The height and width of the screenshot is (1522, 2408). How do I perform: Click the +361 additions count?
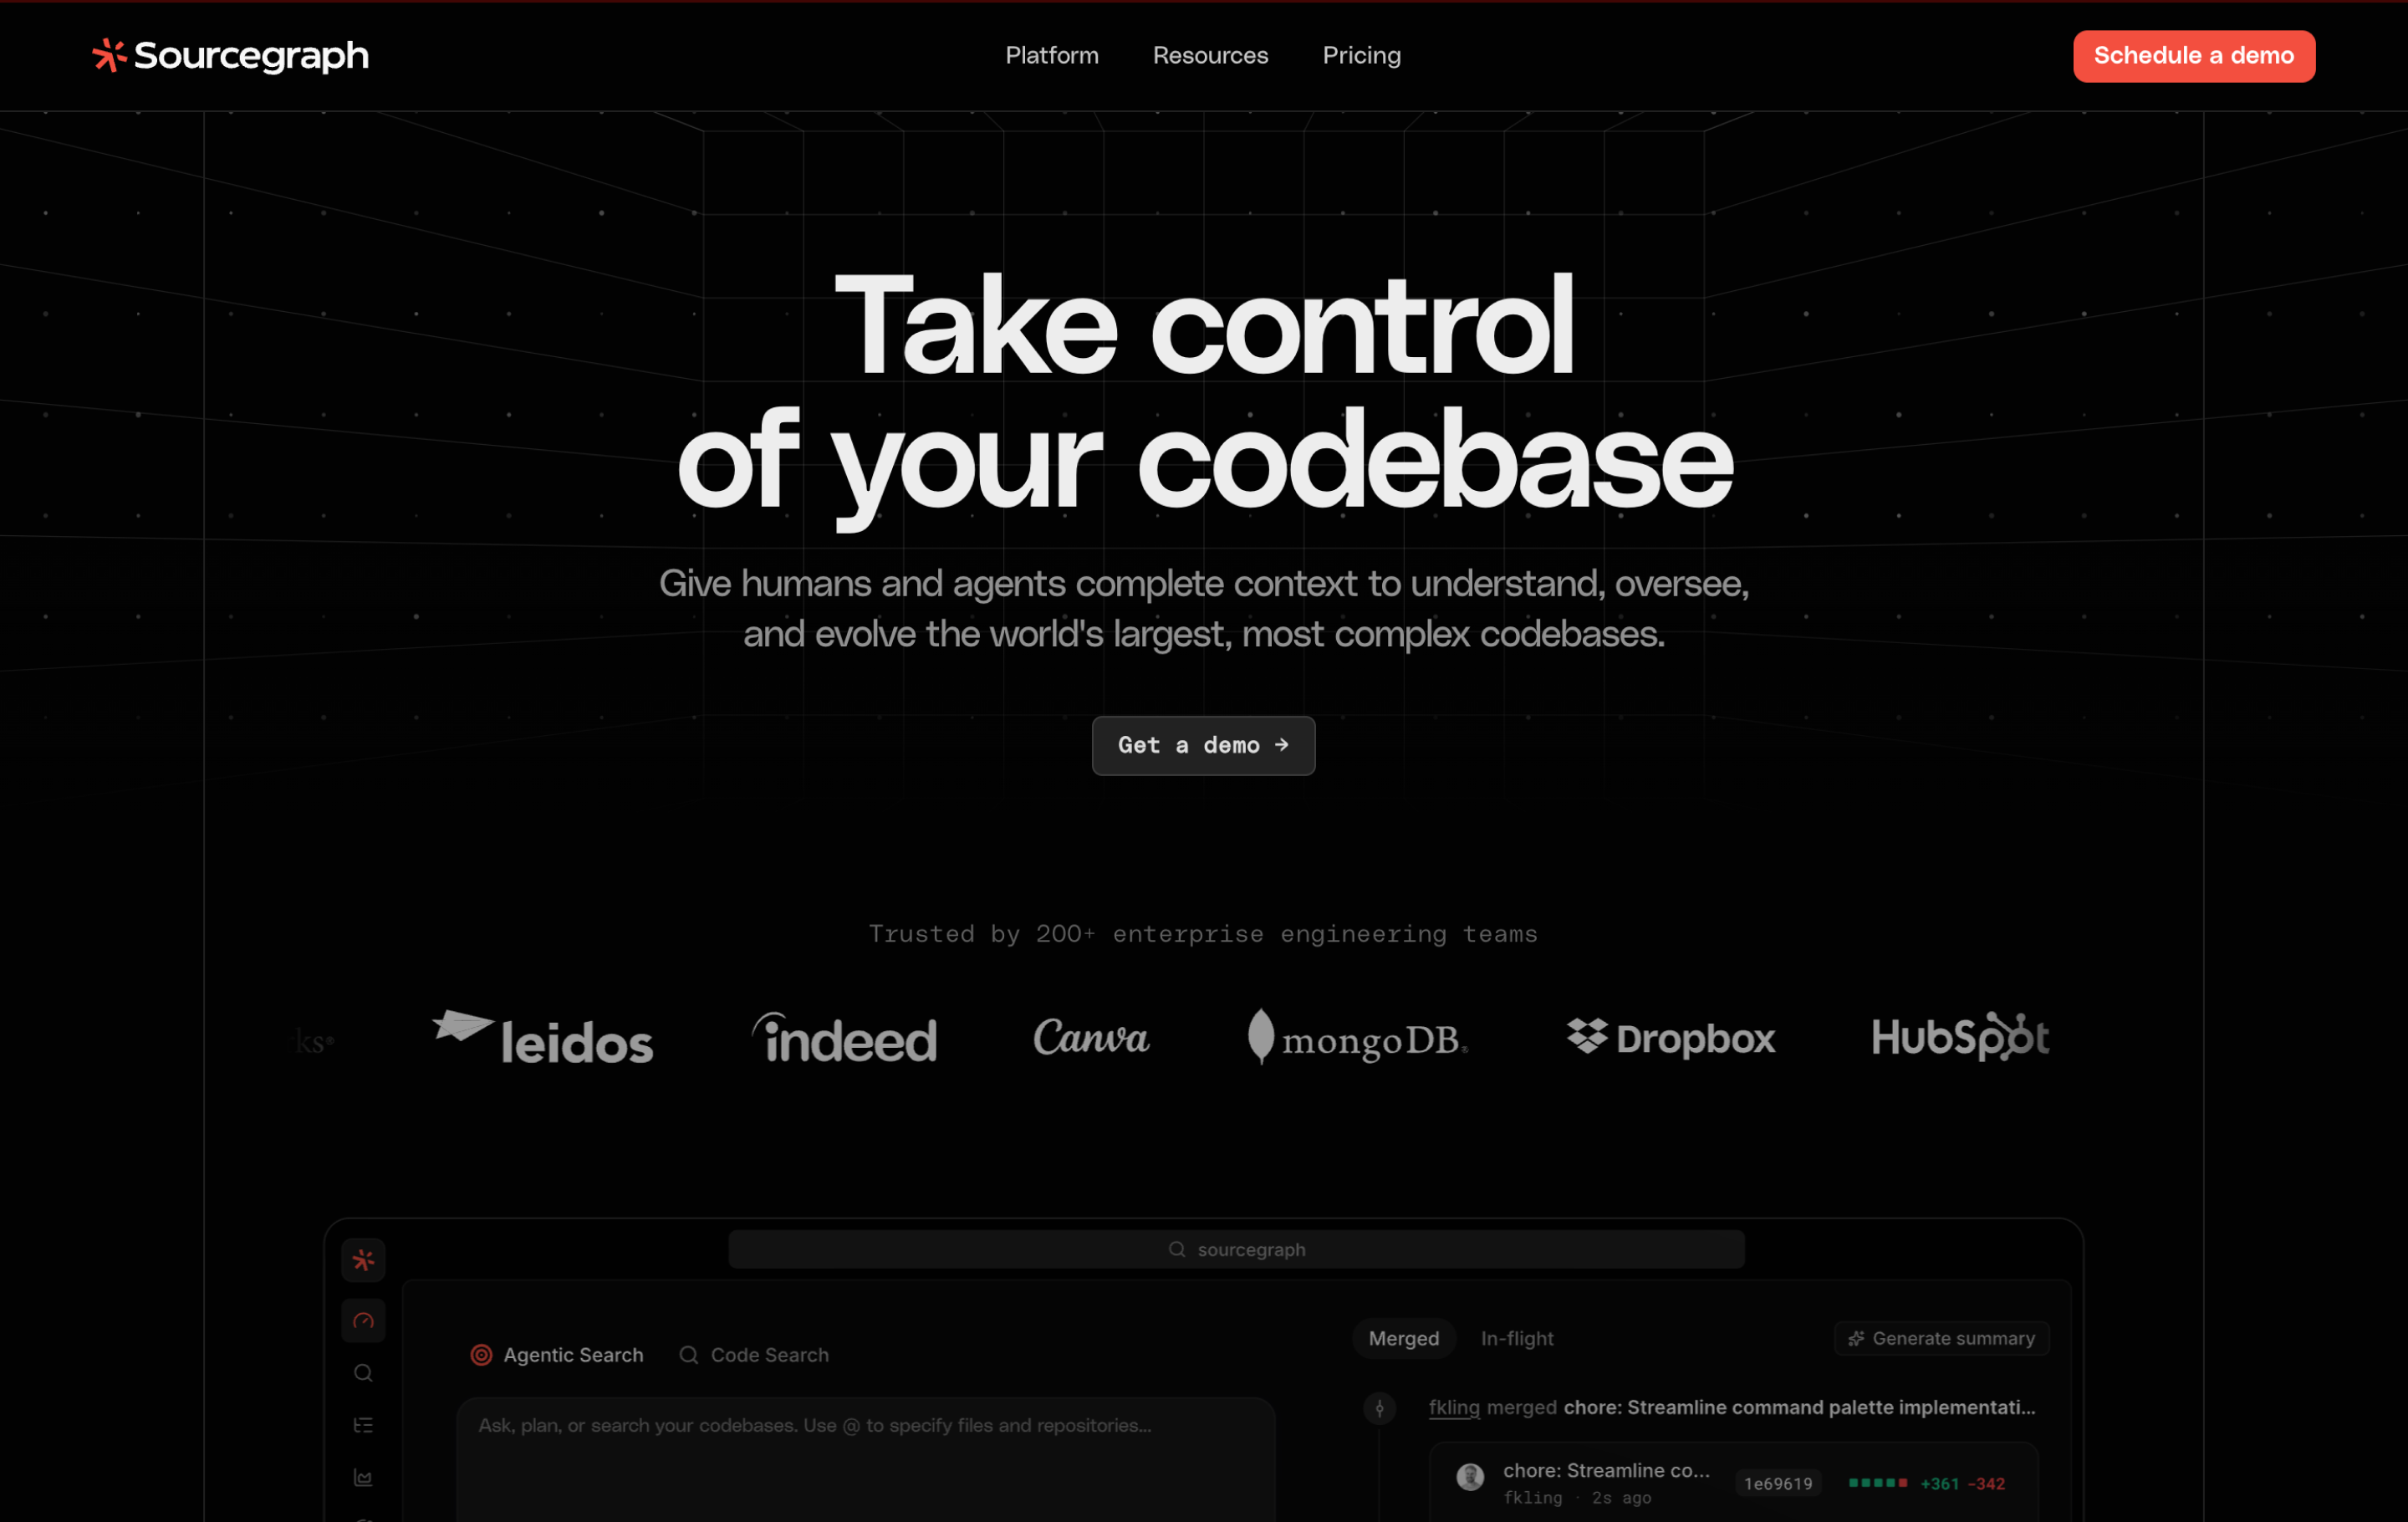(x=1938, y=1483)
